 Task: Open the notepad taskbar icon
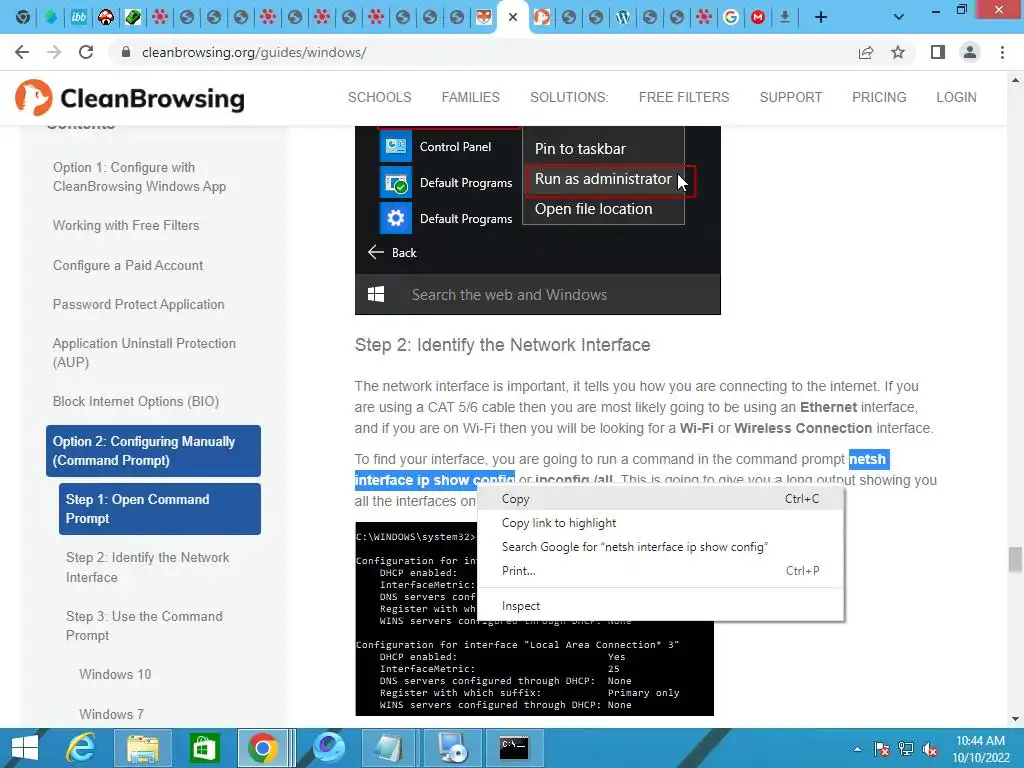tap(389, 748)
